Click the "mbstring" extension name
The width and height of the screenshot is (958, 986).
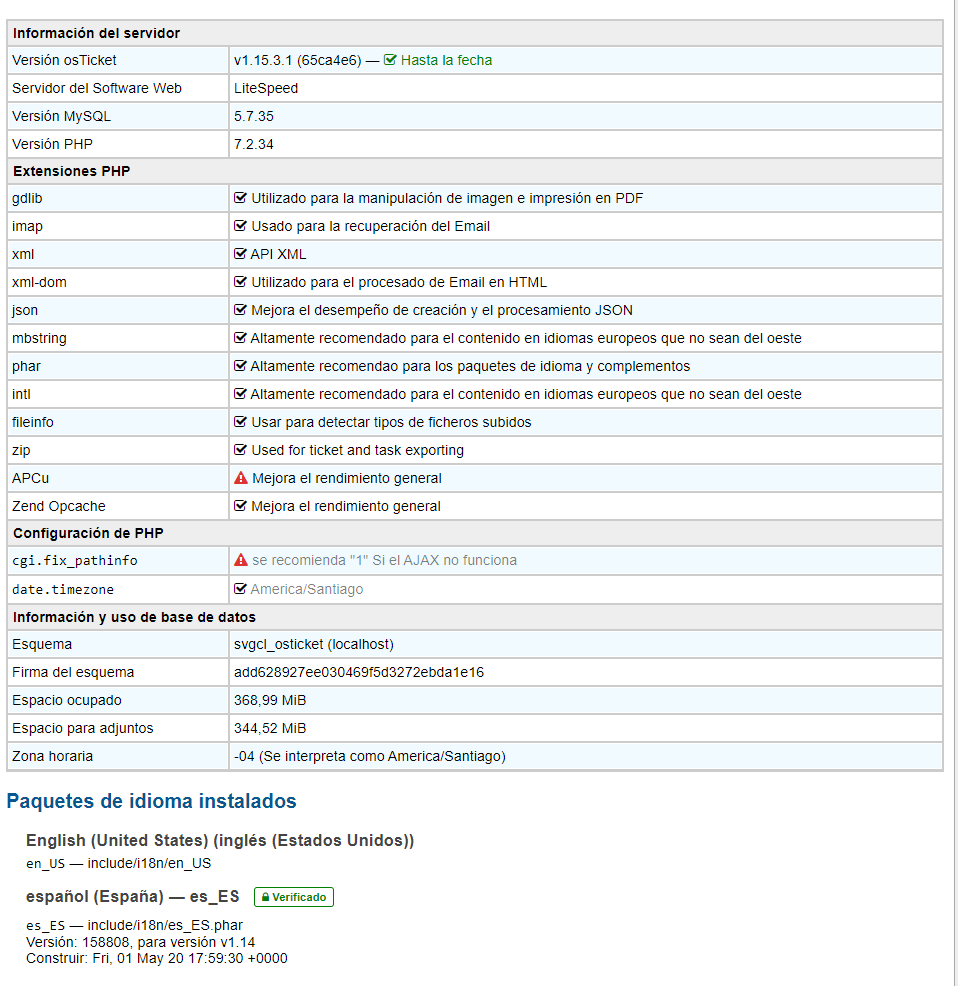pyautogui.click(x=39, y=338)
